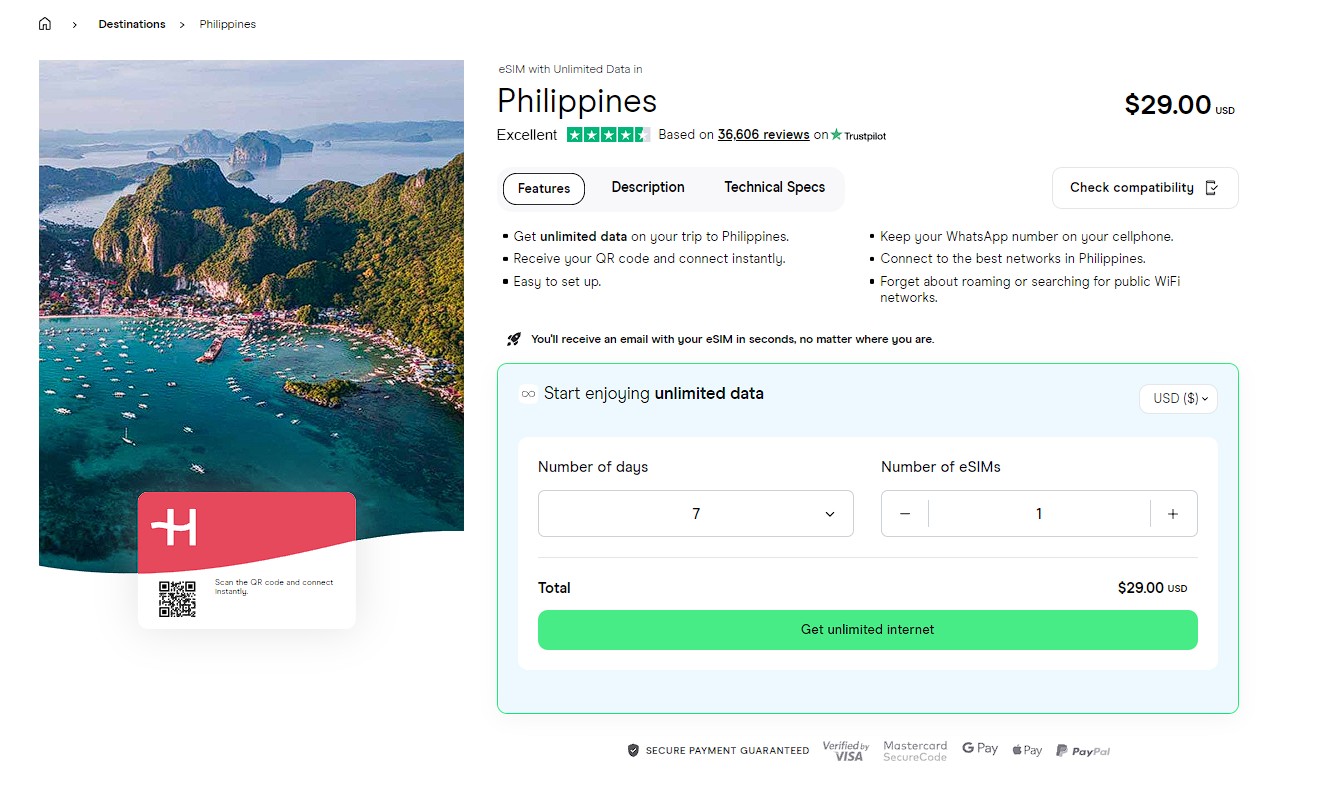1333x785 pixels.
Task: Open the USD ($) currency selector
Action: 1178,398
